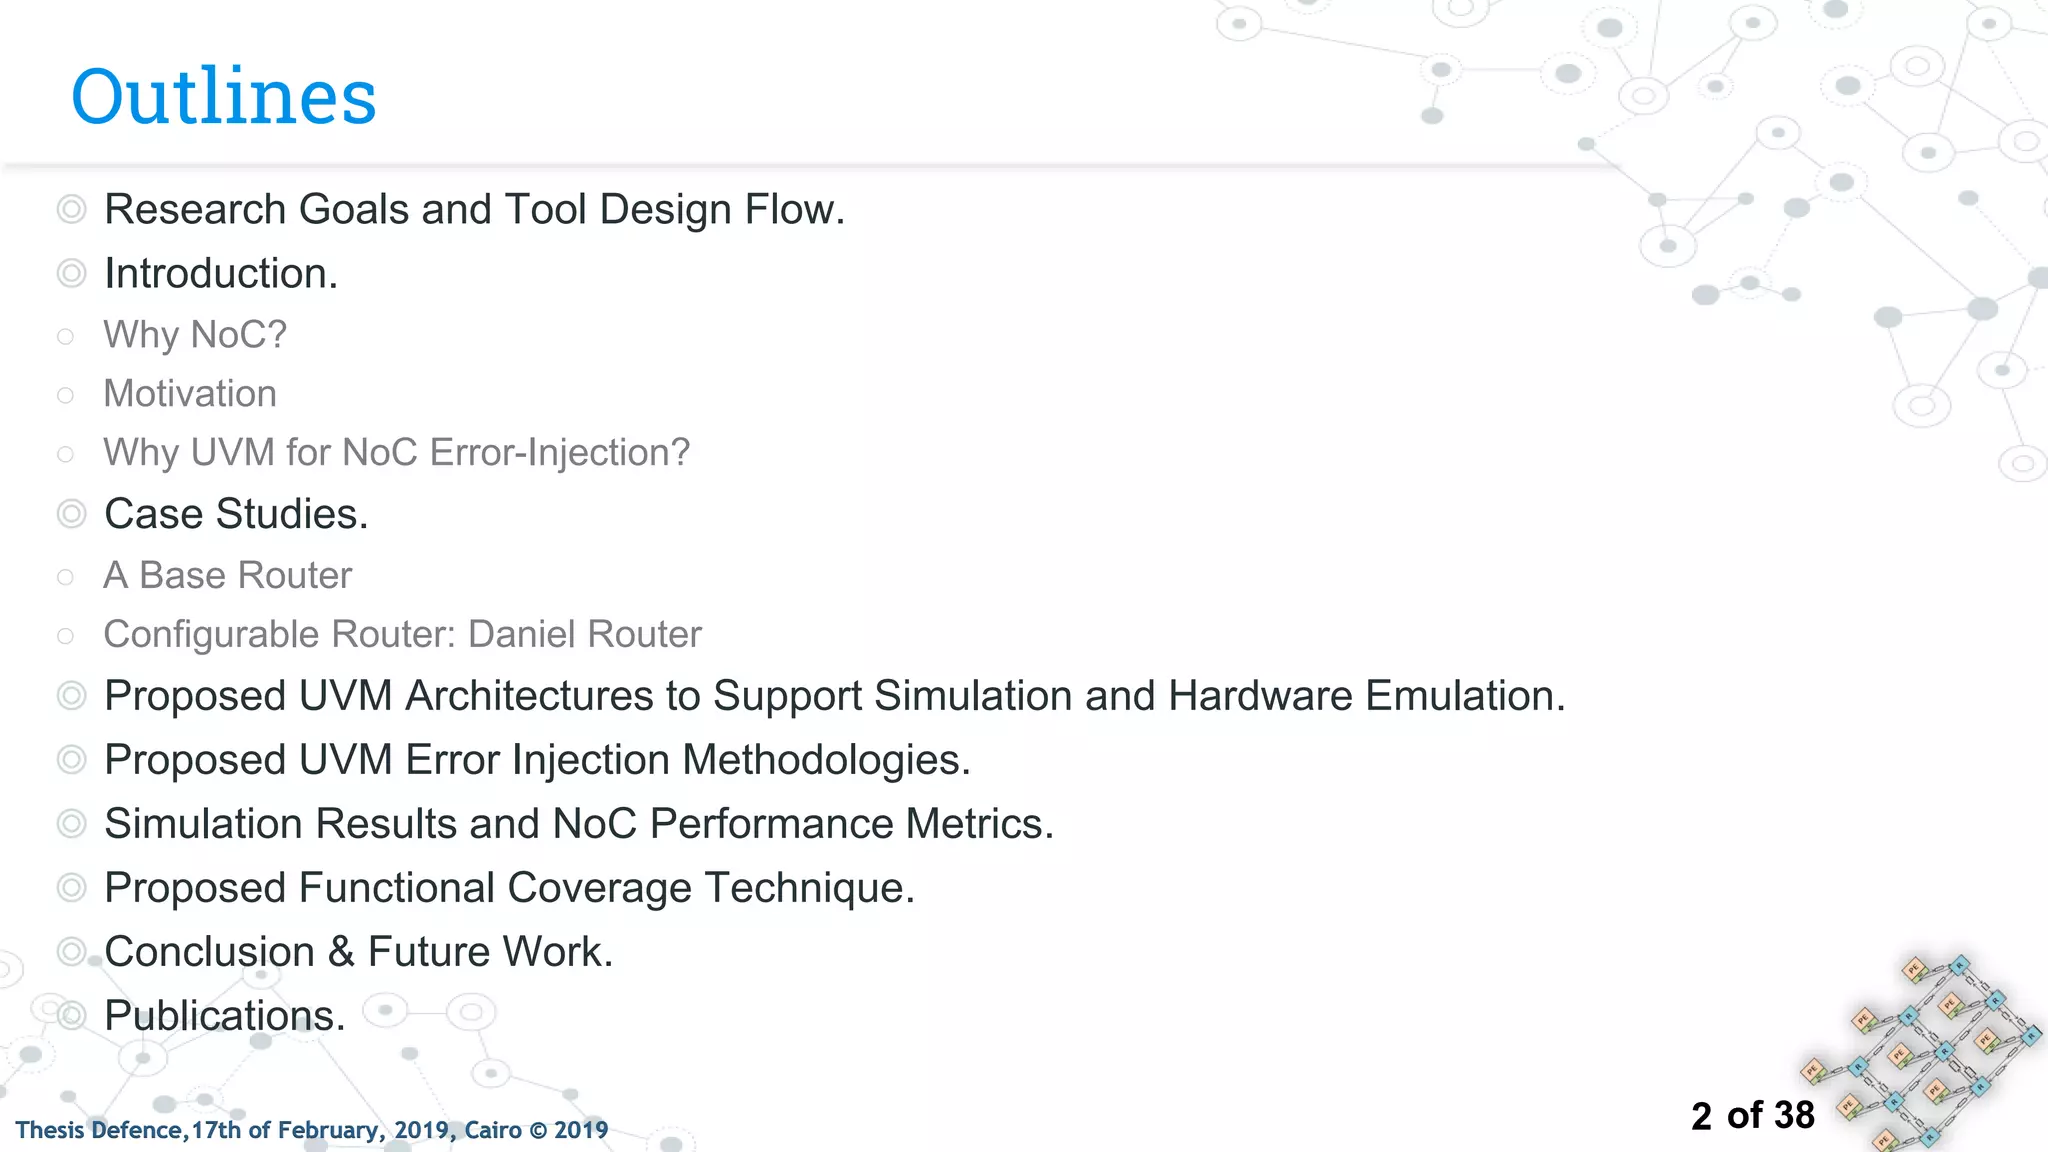This screenshot has width=2048, height=1152.
Task: Click the bullet beside Simulation Results line
Action: [x=71, y=824]
